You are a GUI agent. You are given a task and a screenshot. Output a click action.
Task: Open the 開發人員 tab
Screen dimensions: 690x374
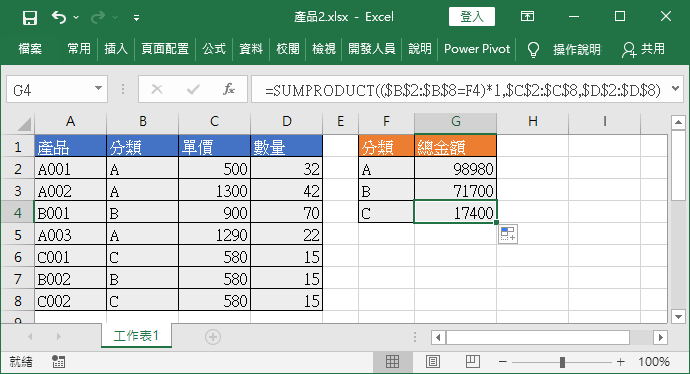372,48
